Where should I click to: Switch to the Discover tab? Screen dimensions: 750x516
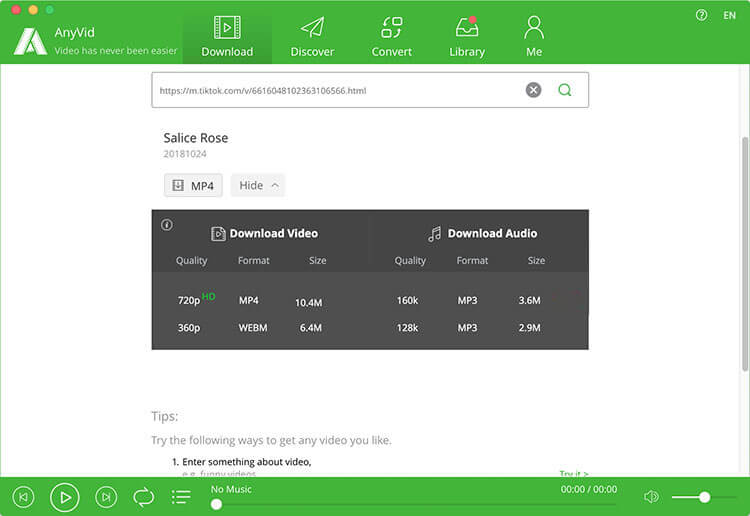pos(312,37)
